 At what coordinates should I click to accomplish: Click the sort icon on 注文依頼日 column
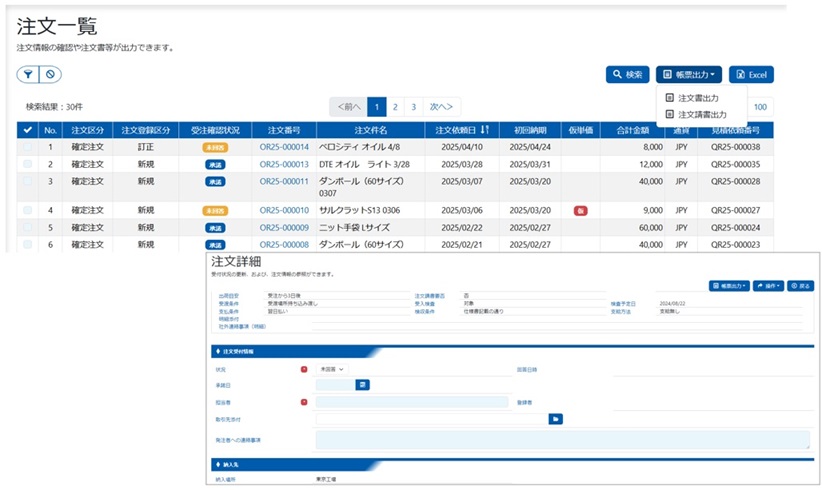[x=485, y=130]
